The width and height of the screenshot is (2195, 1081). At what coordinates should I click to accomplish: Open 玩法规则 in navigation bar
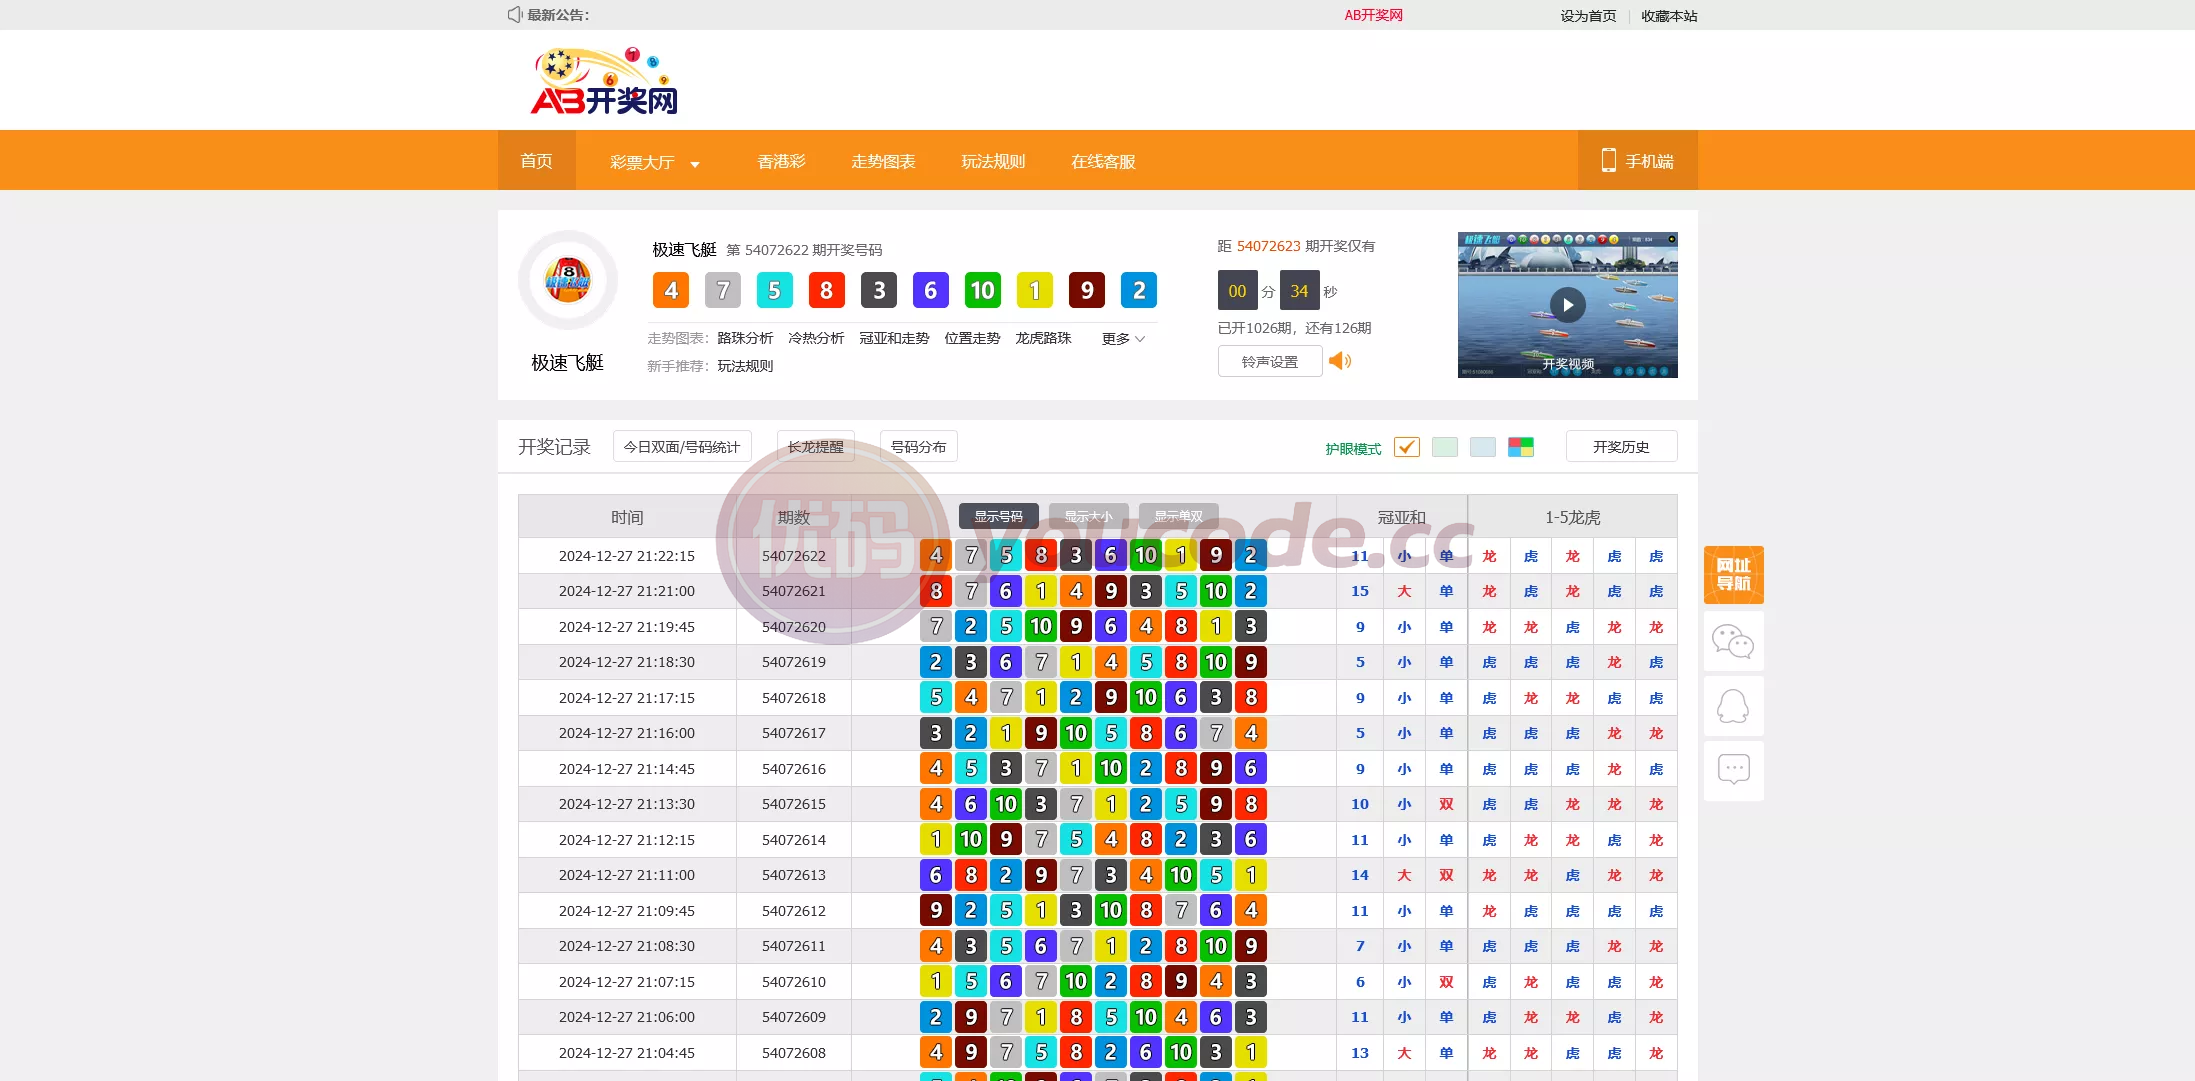click(993, 161)
